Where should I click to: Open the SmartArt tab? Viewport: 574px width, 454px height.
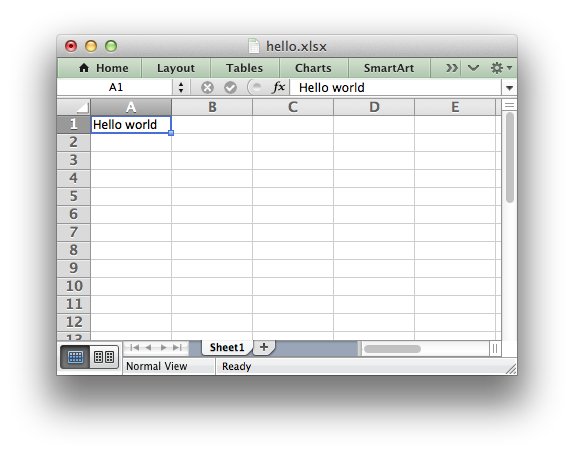pyautogui.click(x=389, y=68)
